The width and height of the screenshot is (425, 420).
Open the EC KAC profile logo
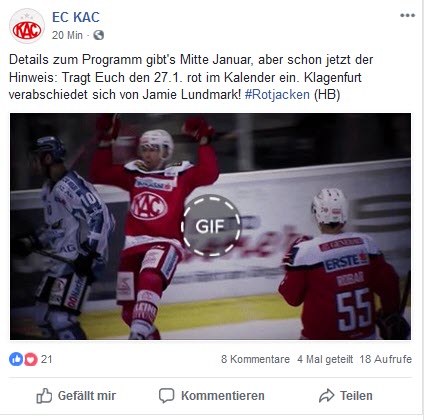tap(27, 26)
